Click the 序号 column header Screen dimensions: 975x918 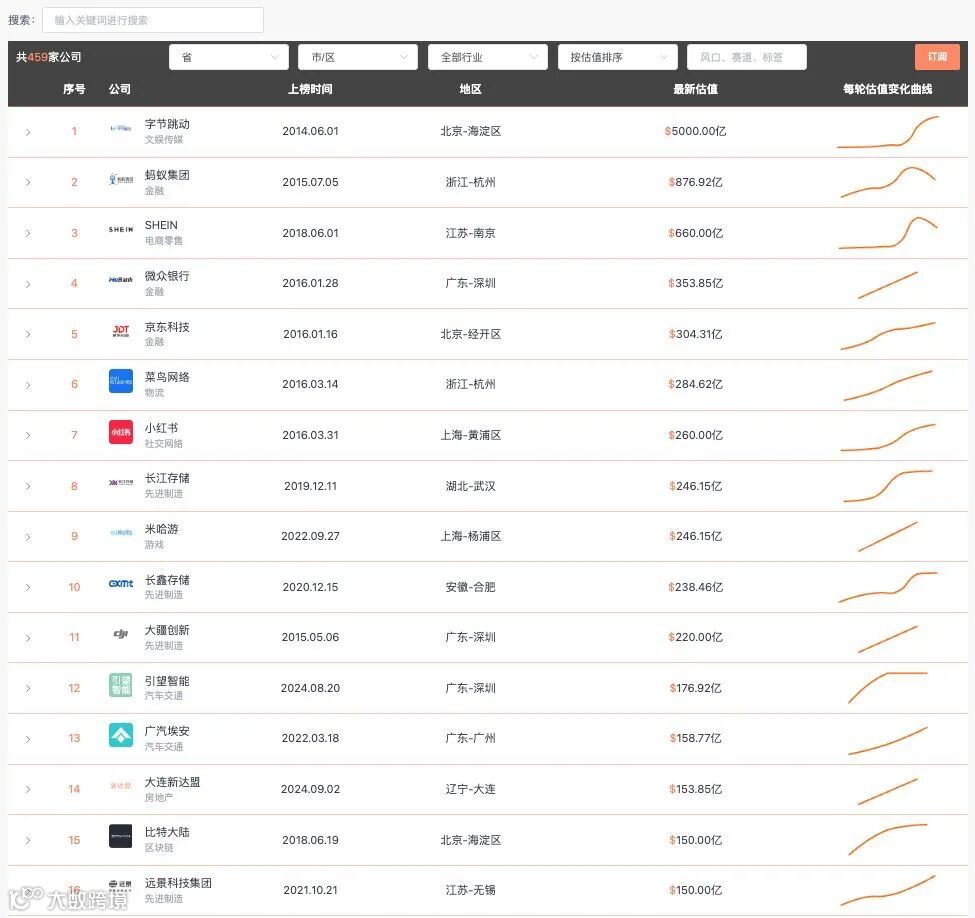74,89
